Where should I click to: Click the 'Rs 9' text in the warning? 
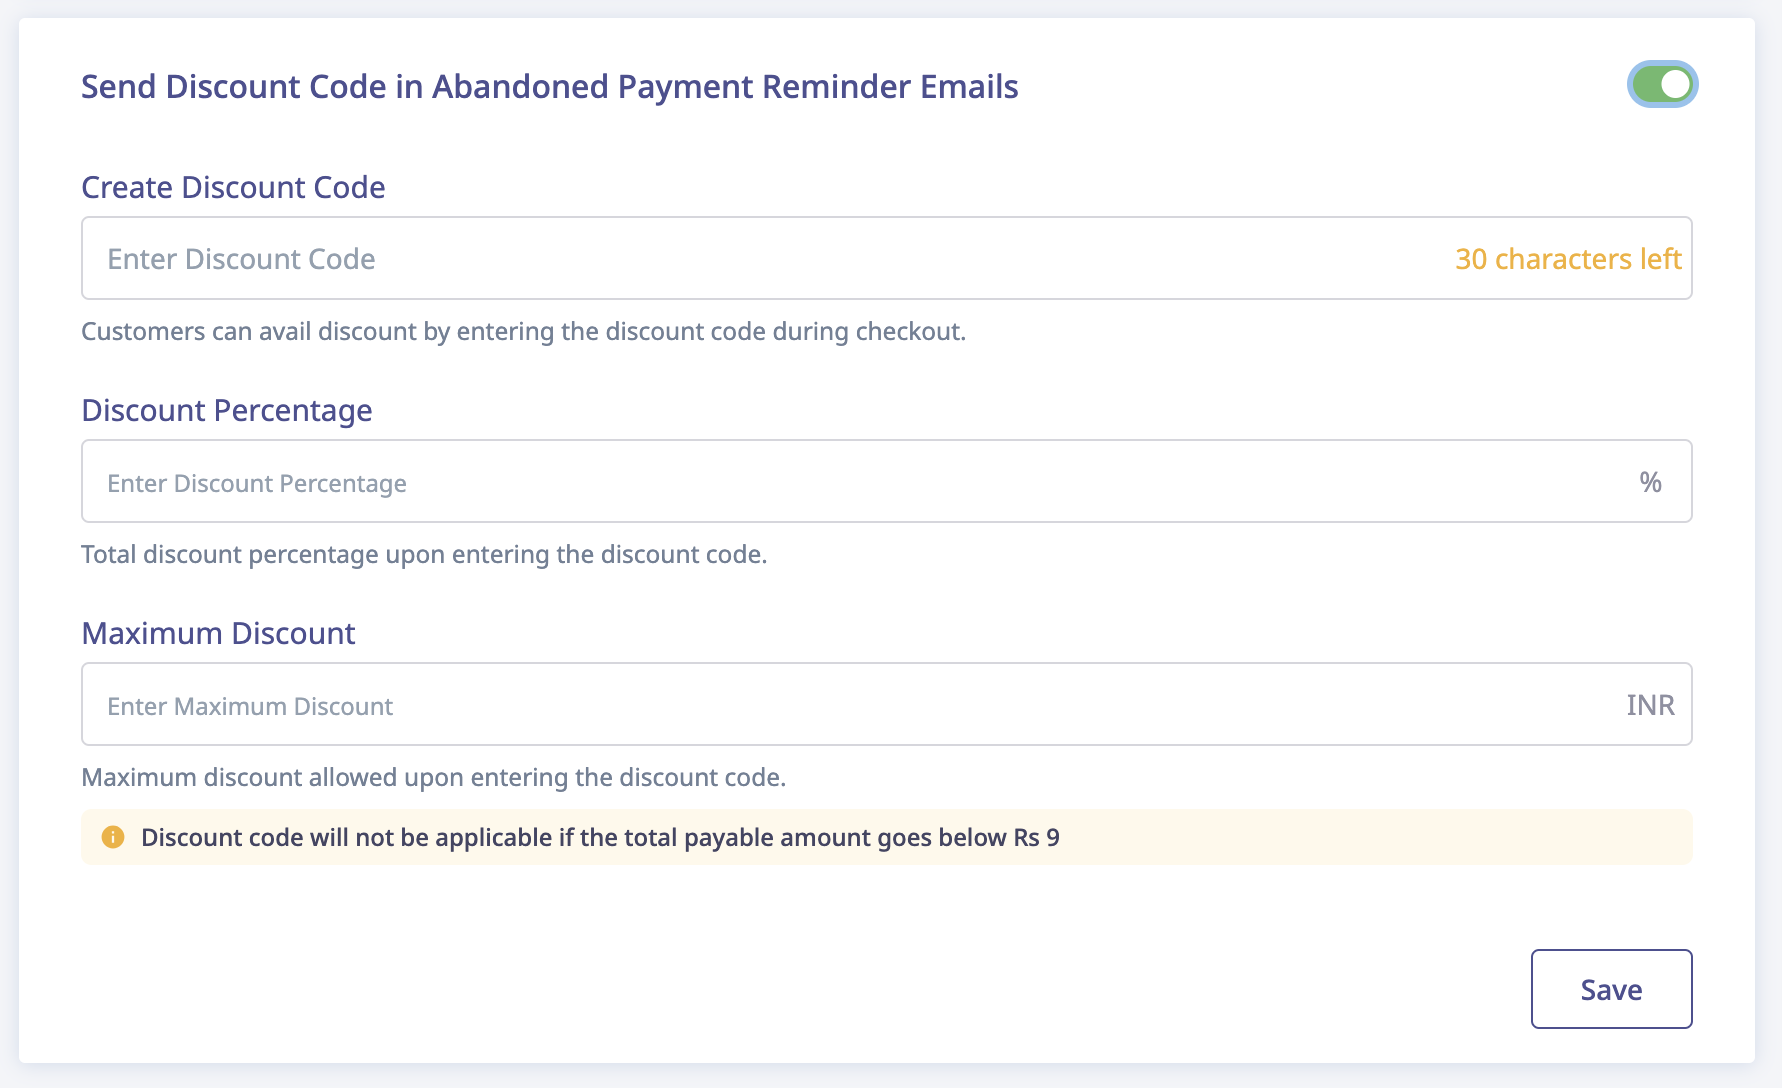pyautogui.click(x=1036, y=837)
